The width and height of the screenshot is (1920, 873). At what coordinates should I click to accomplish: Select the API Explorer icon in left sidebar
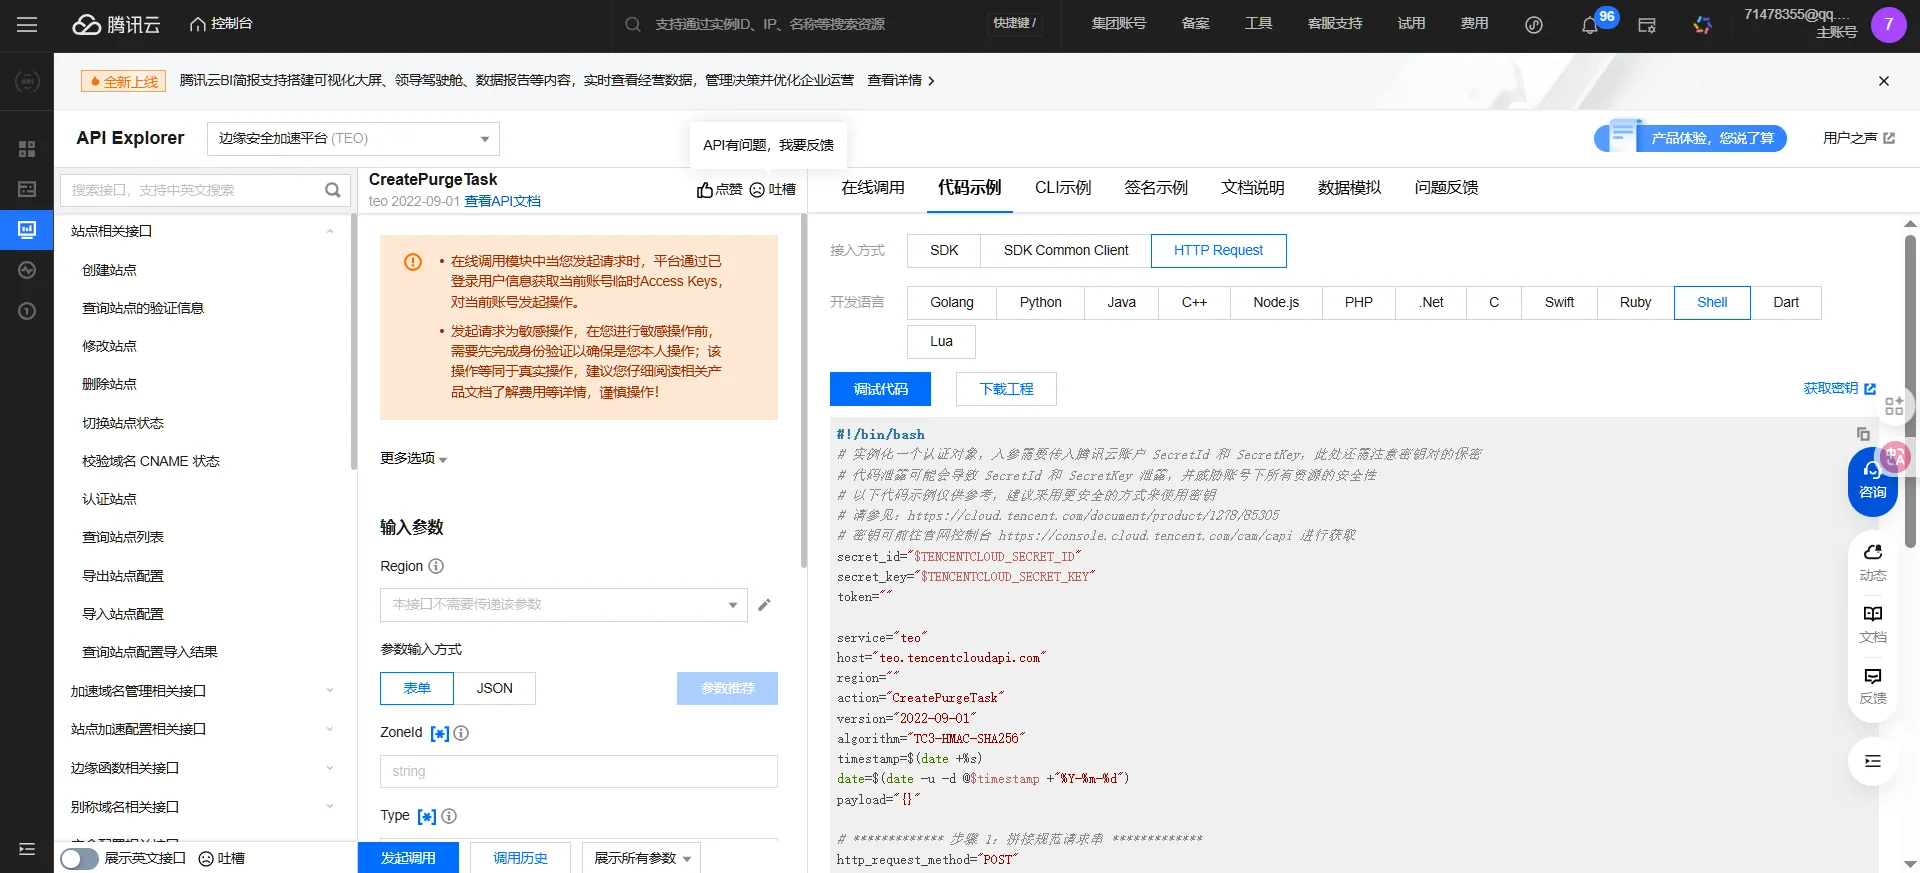[x=27, y=229]
